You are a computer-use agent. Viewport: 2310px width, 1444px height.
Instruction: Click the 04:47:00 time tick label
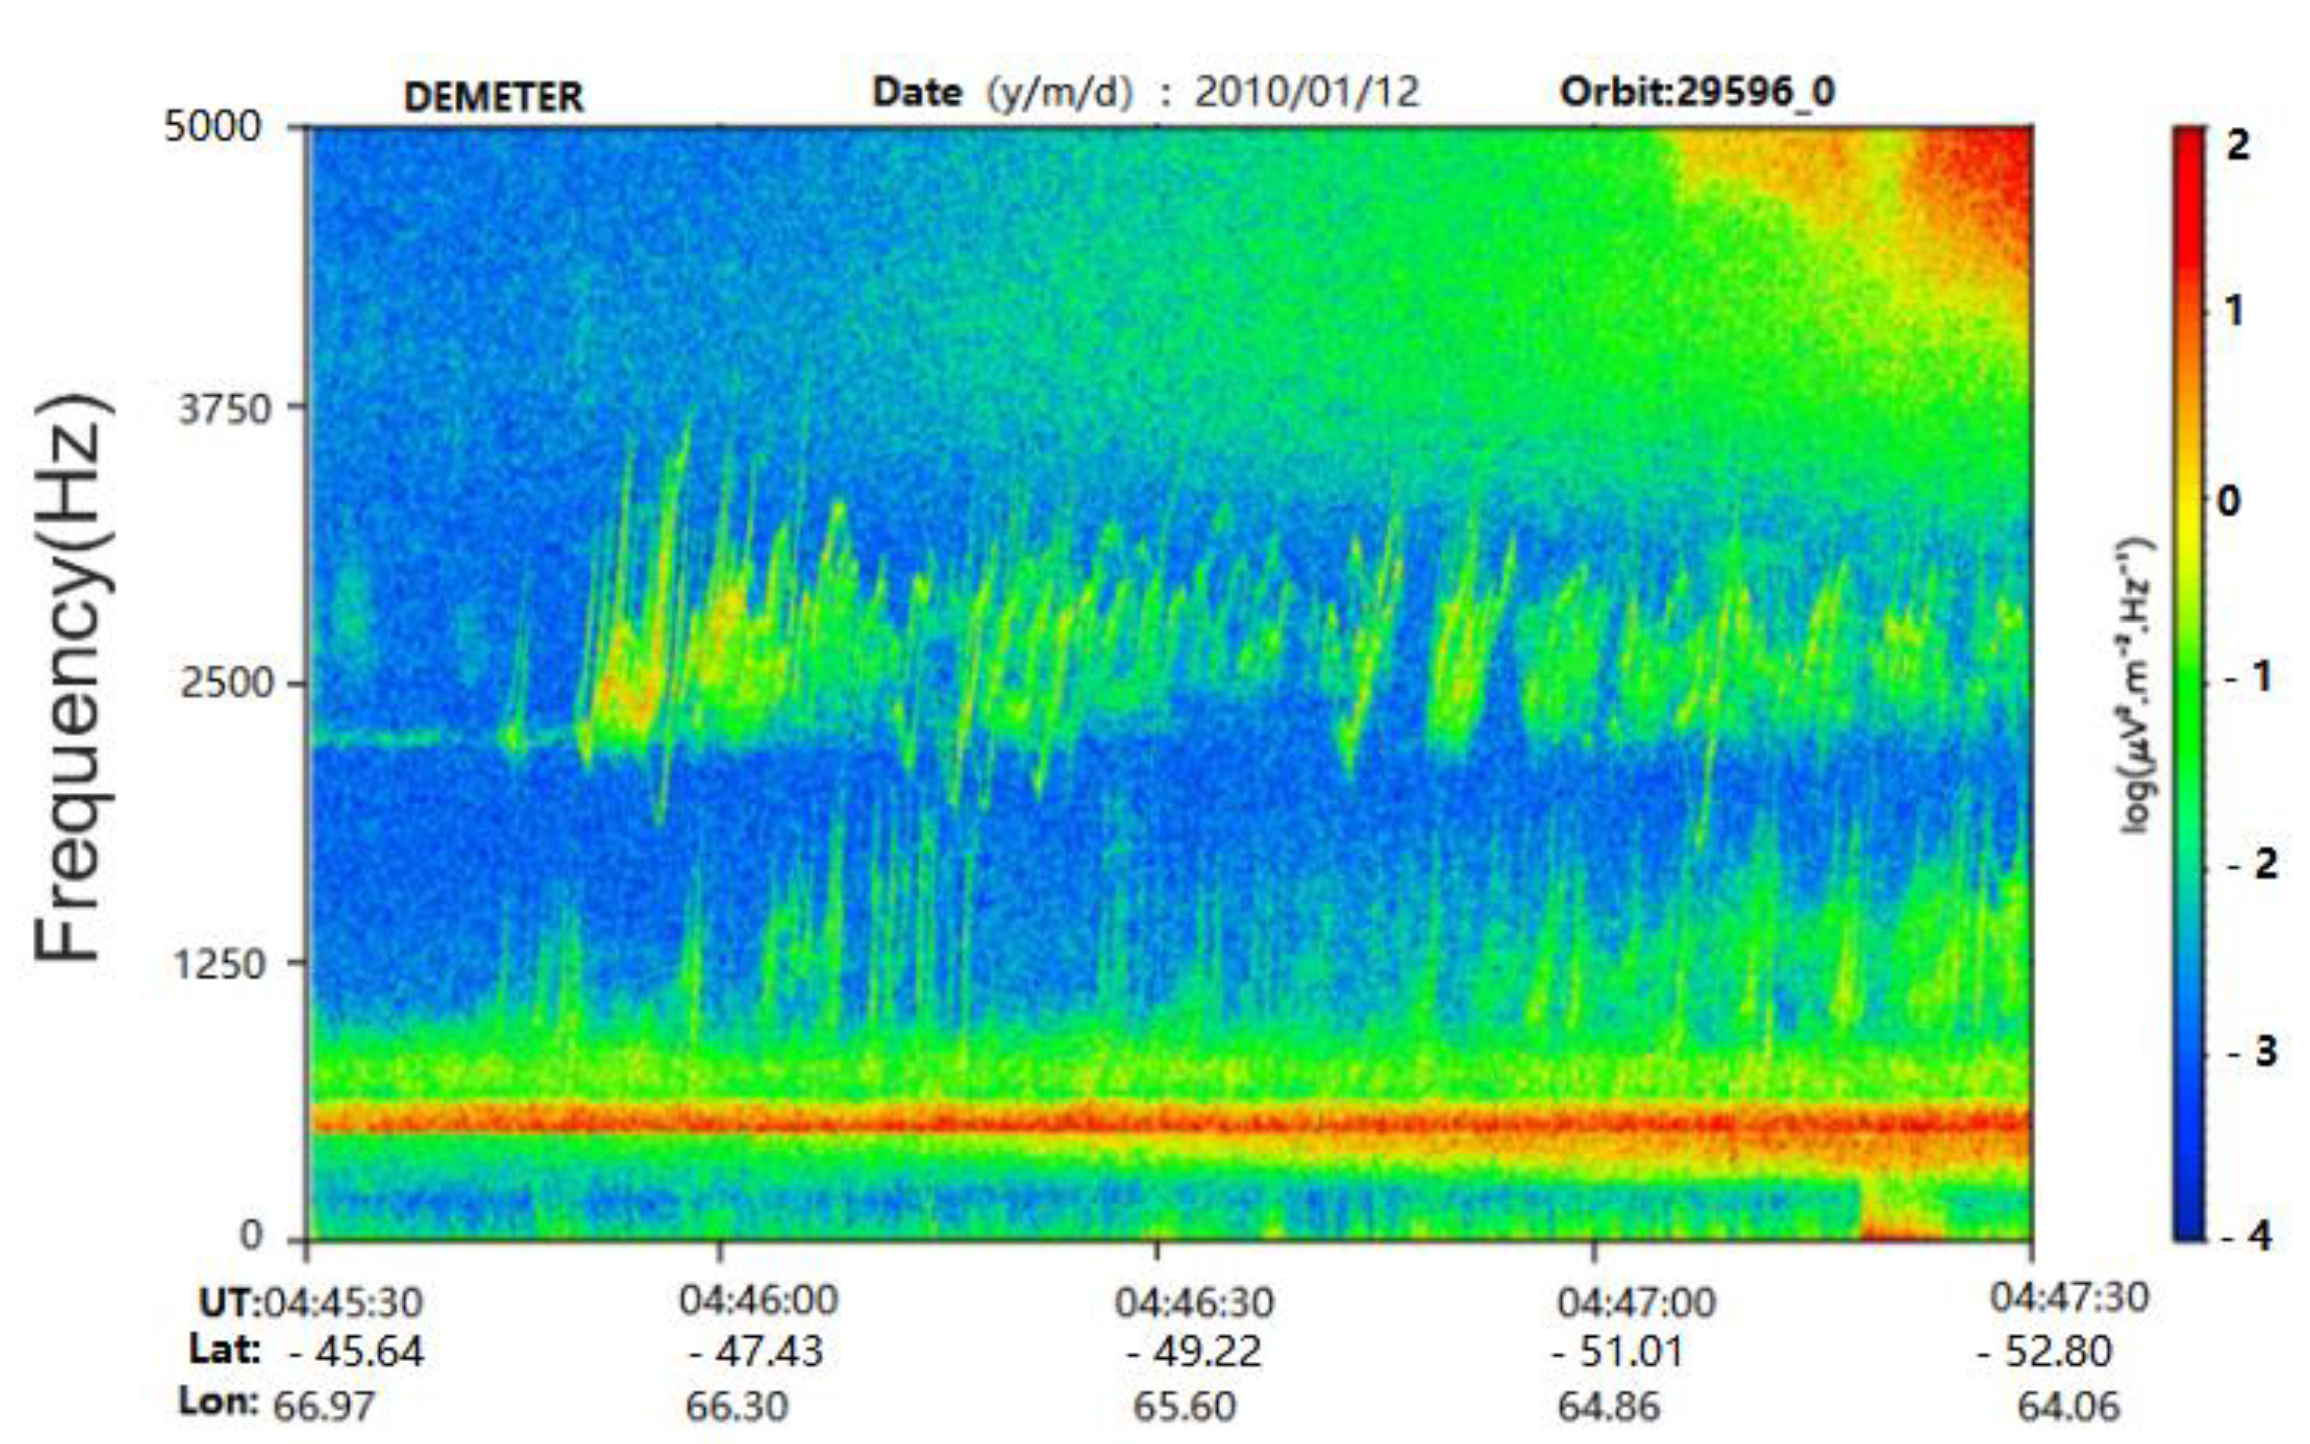[1636, 1303]
